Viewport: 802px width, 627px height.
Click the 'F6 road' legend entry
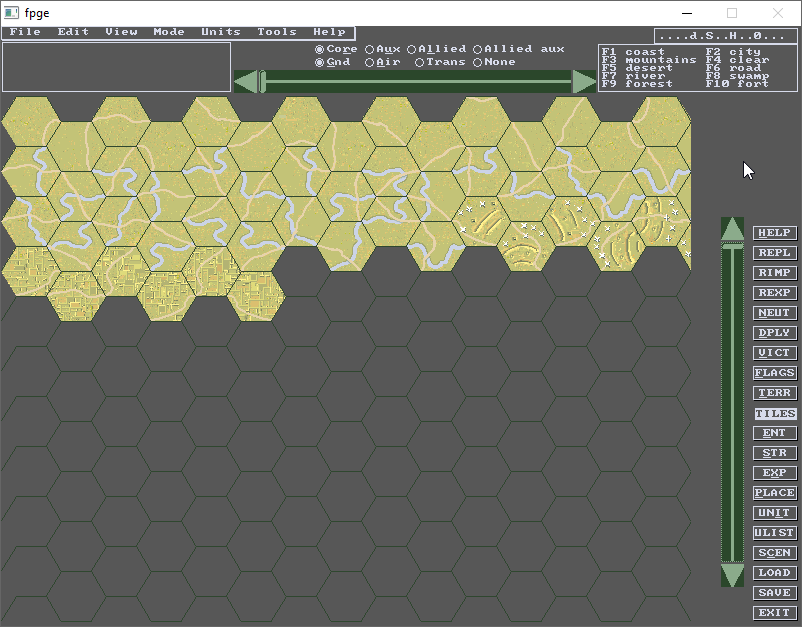[x=733, y=68]
